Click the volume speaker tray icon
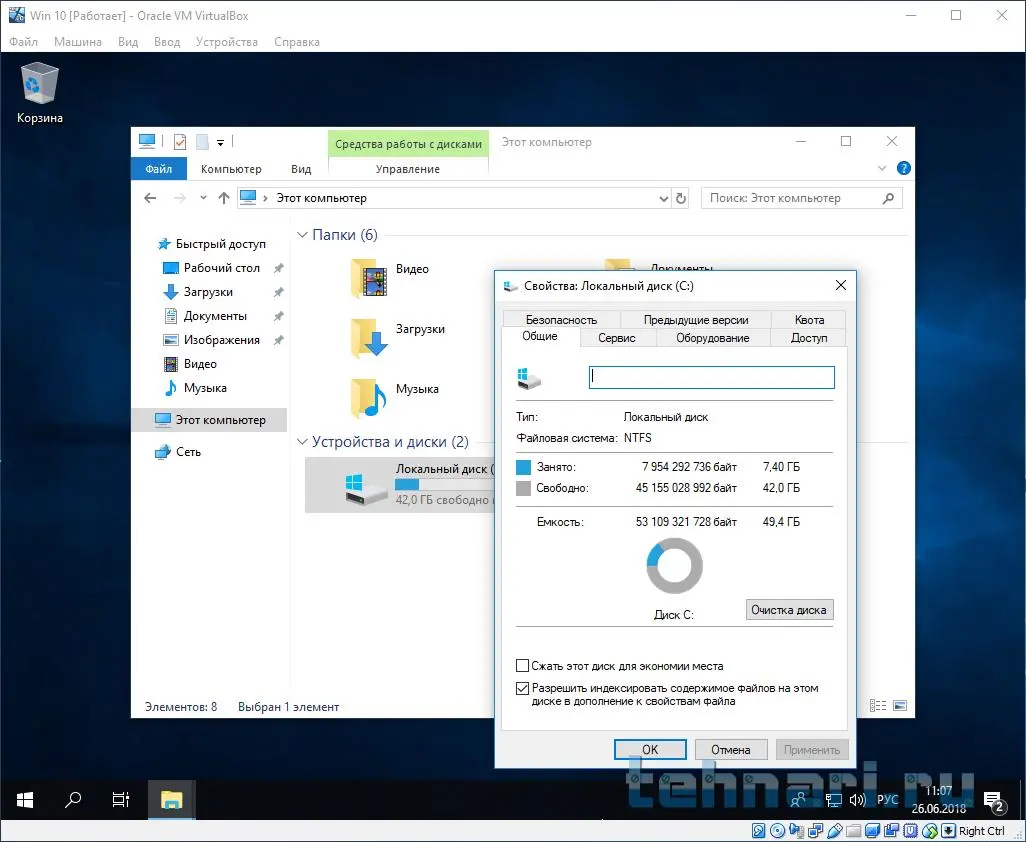Viewport: 1026px width, 842px height. 857,800
